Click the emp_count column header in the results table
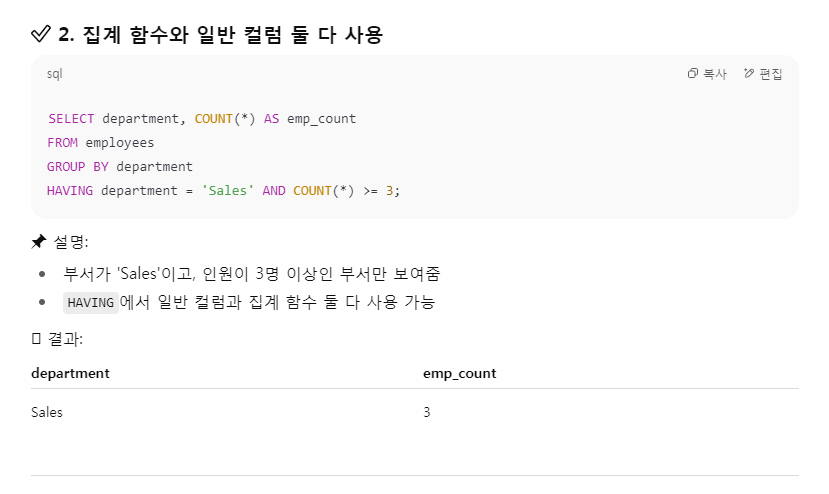Image resolution: width=829 pixels, height=494 pixels. tap(459, 373)
